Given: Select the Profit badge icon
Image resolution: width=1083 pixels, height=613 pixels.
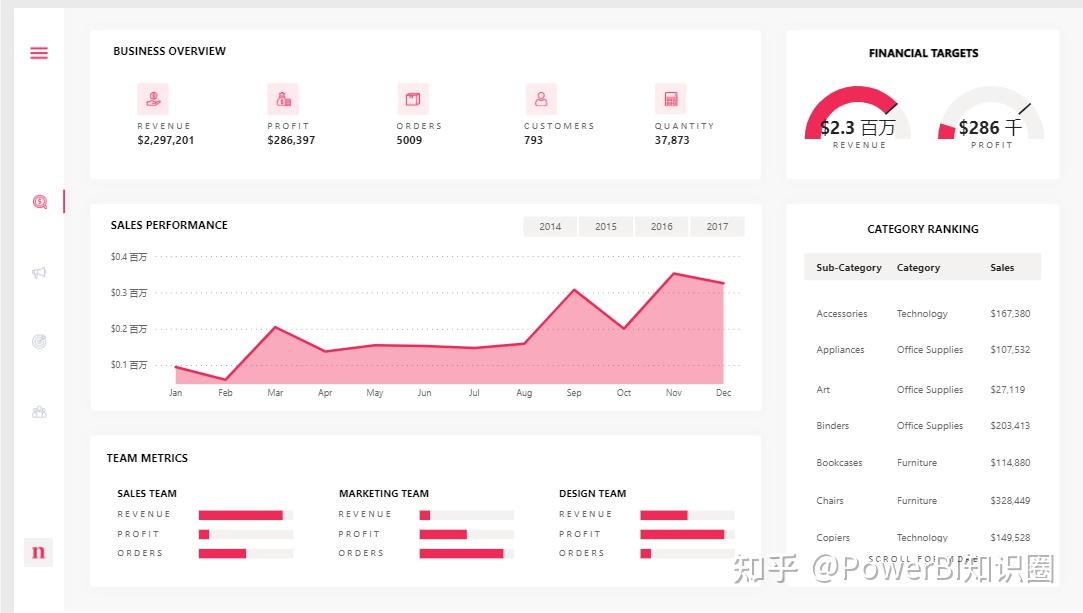Looking at the screenshot, I should pos(281,97).
